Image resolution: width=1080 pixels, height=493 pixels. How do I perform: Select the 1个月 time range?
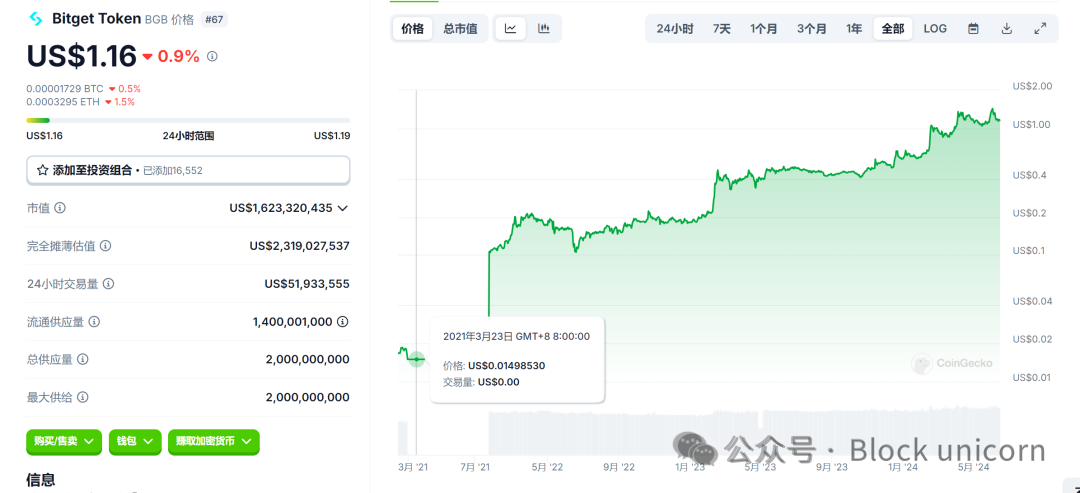point(763,29)
